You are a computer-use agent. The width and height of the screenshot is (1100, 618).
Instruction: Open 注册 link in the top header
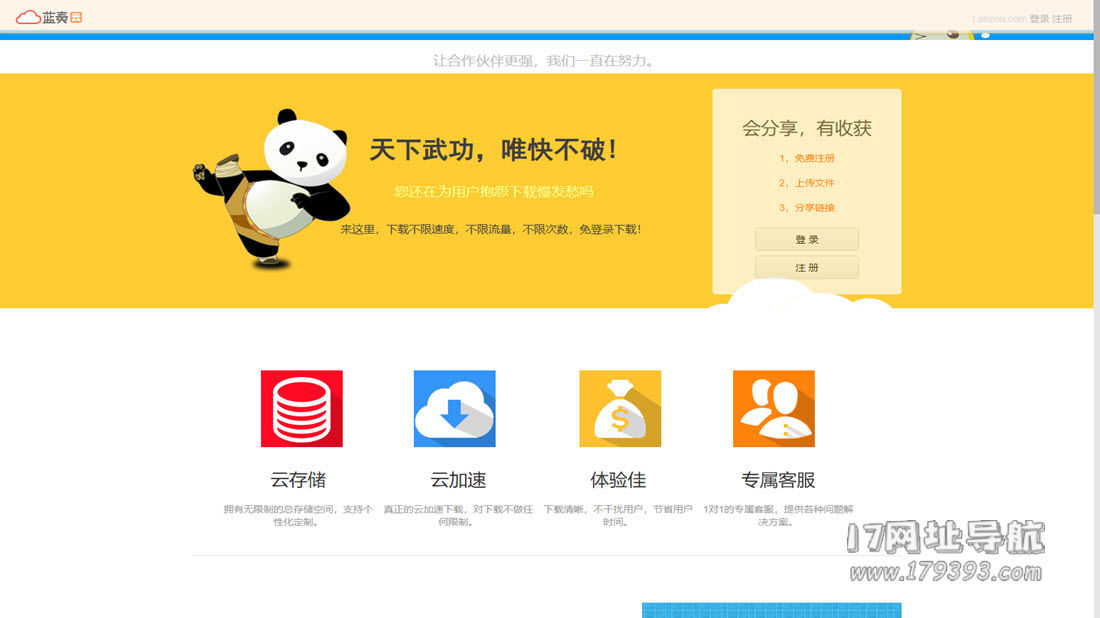tap(1062, 19)
